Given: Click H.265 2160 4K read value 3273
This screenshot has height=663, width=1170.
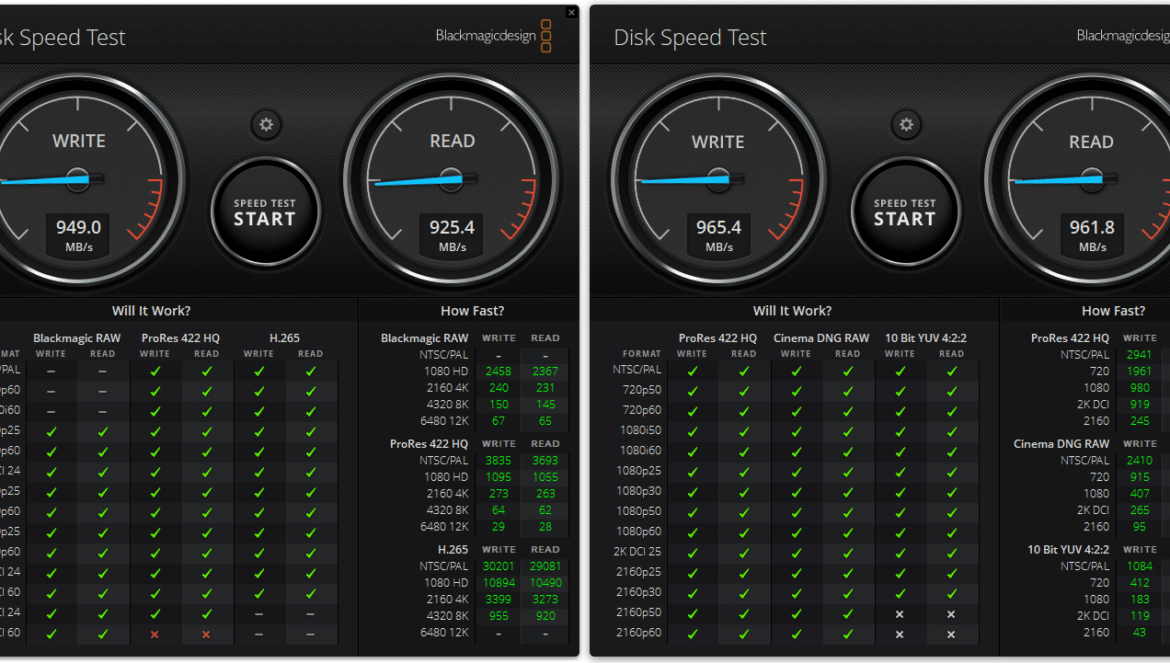Looking at the screenshot, I should [x=545, y=600].
